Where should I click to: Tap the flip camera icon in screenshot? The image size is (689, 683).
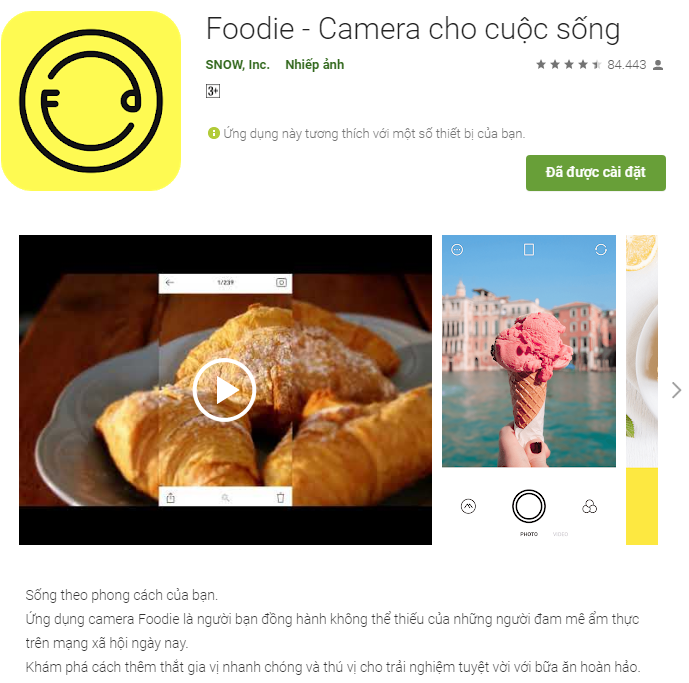[601, 250]
